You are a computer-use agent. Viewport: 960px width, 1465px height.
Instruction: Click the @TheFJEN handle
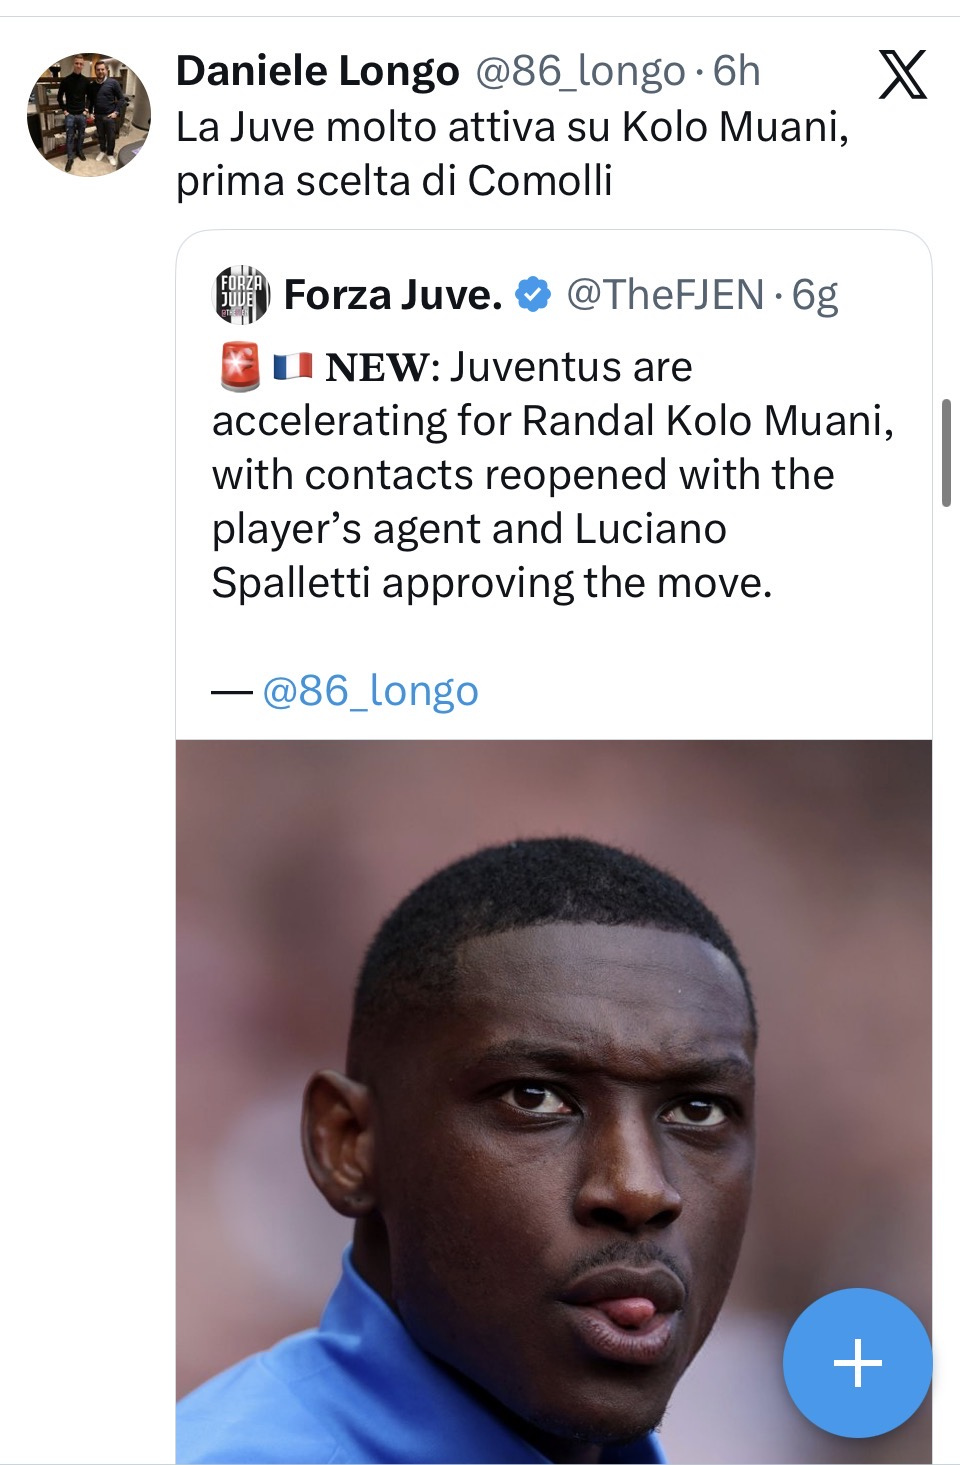pos(665,295)
